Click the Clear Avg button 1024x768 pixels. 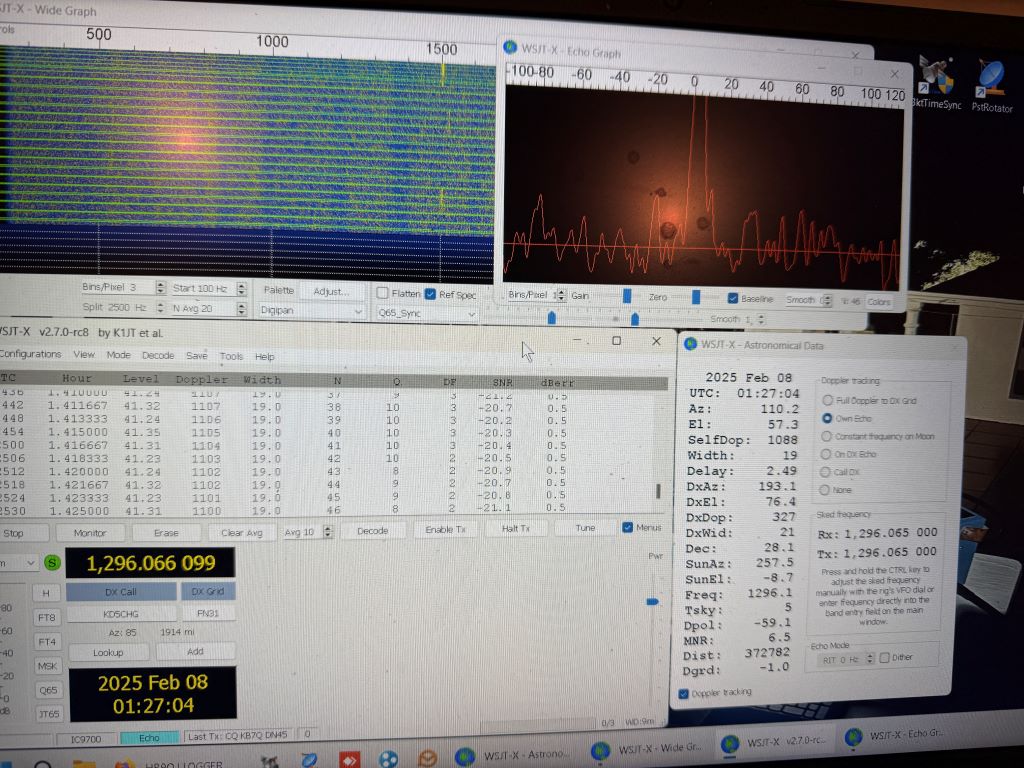point(242,533)
